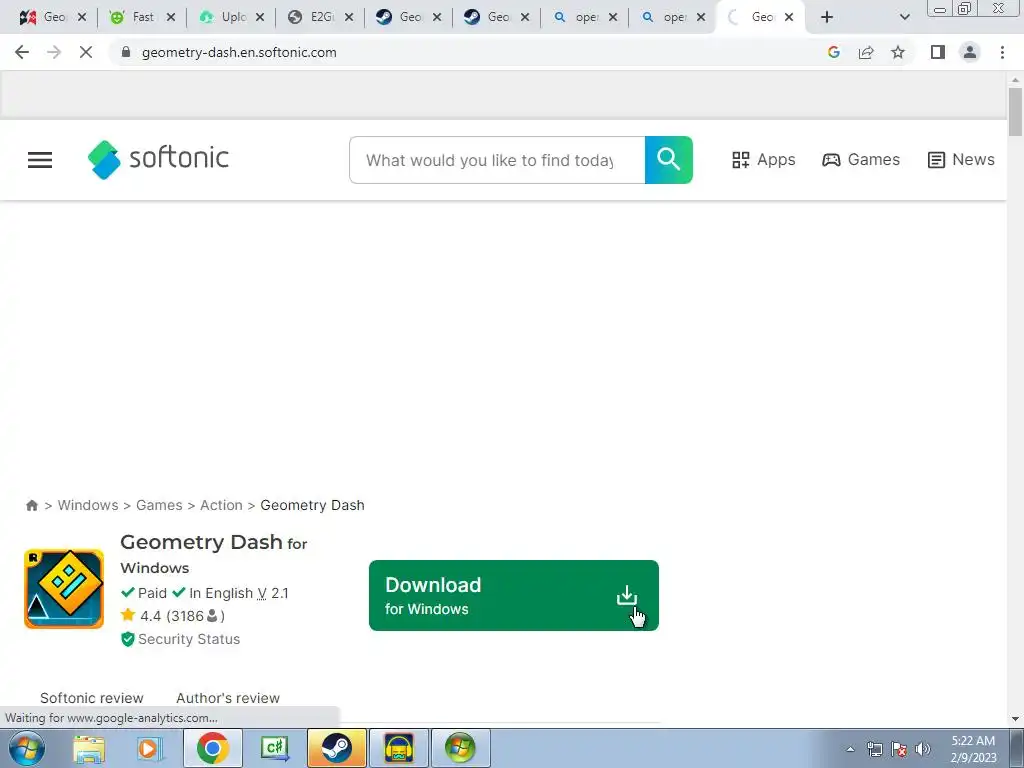1024x768 pixels.
Task: Switch to the Author's review tab
Action: point(228,698)
